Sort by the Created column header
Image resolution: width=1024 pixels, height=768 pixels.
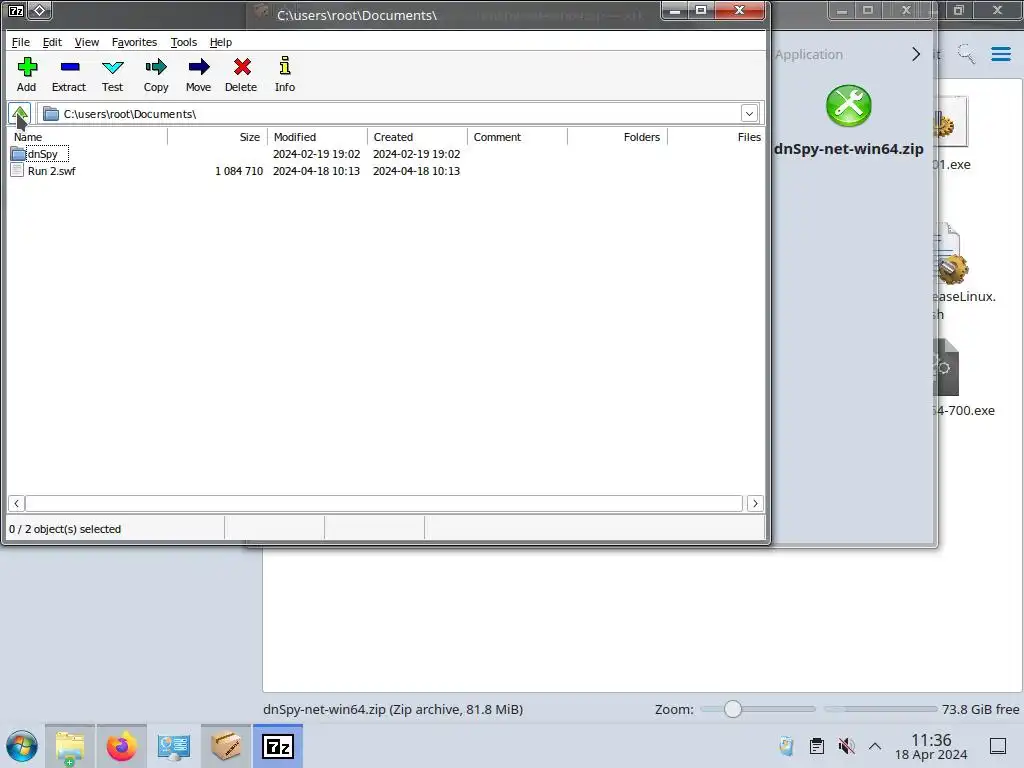click(417, 137)
